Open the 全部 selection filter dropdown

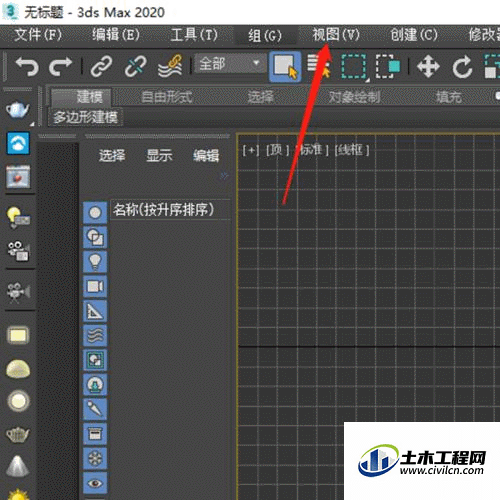[x=230, y=64]
